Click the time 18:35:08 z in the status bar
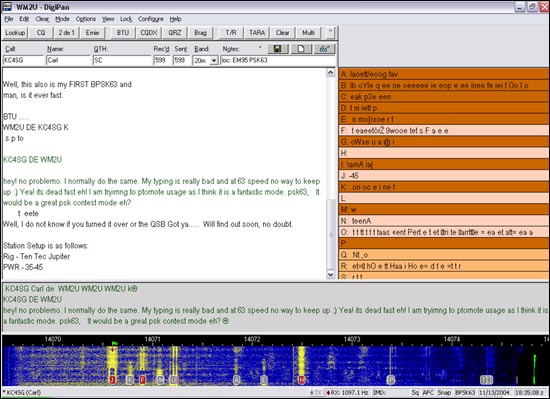The width and height of the screenshot is (550, 399). tap(530, 392)
